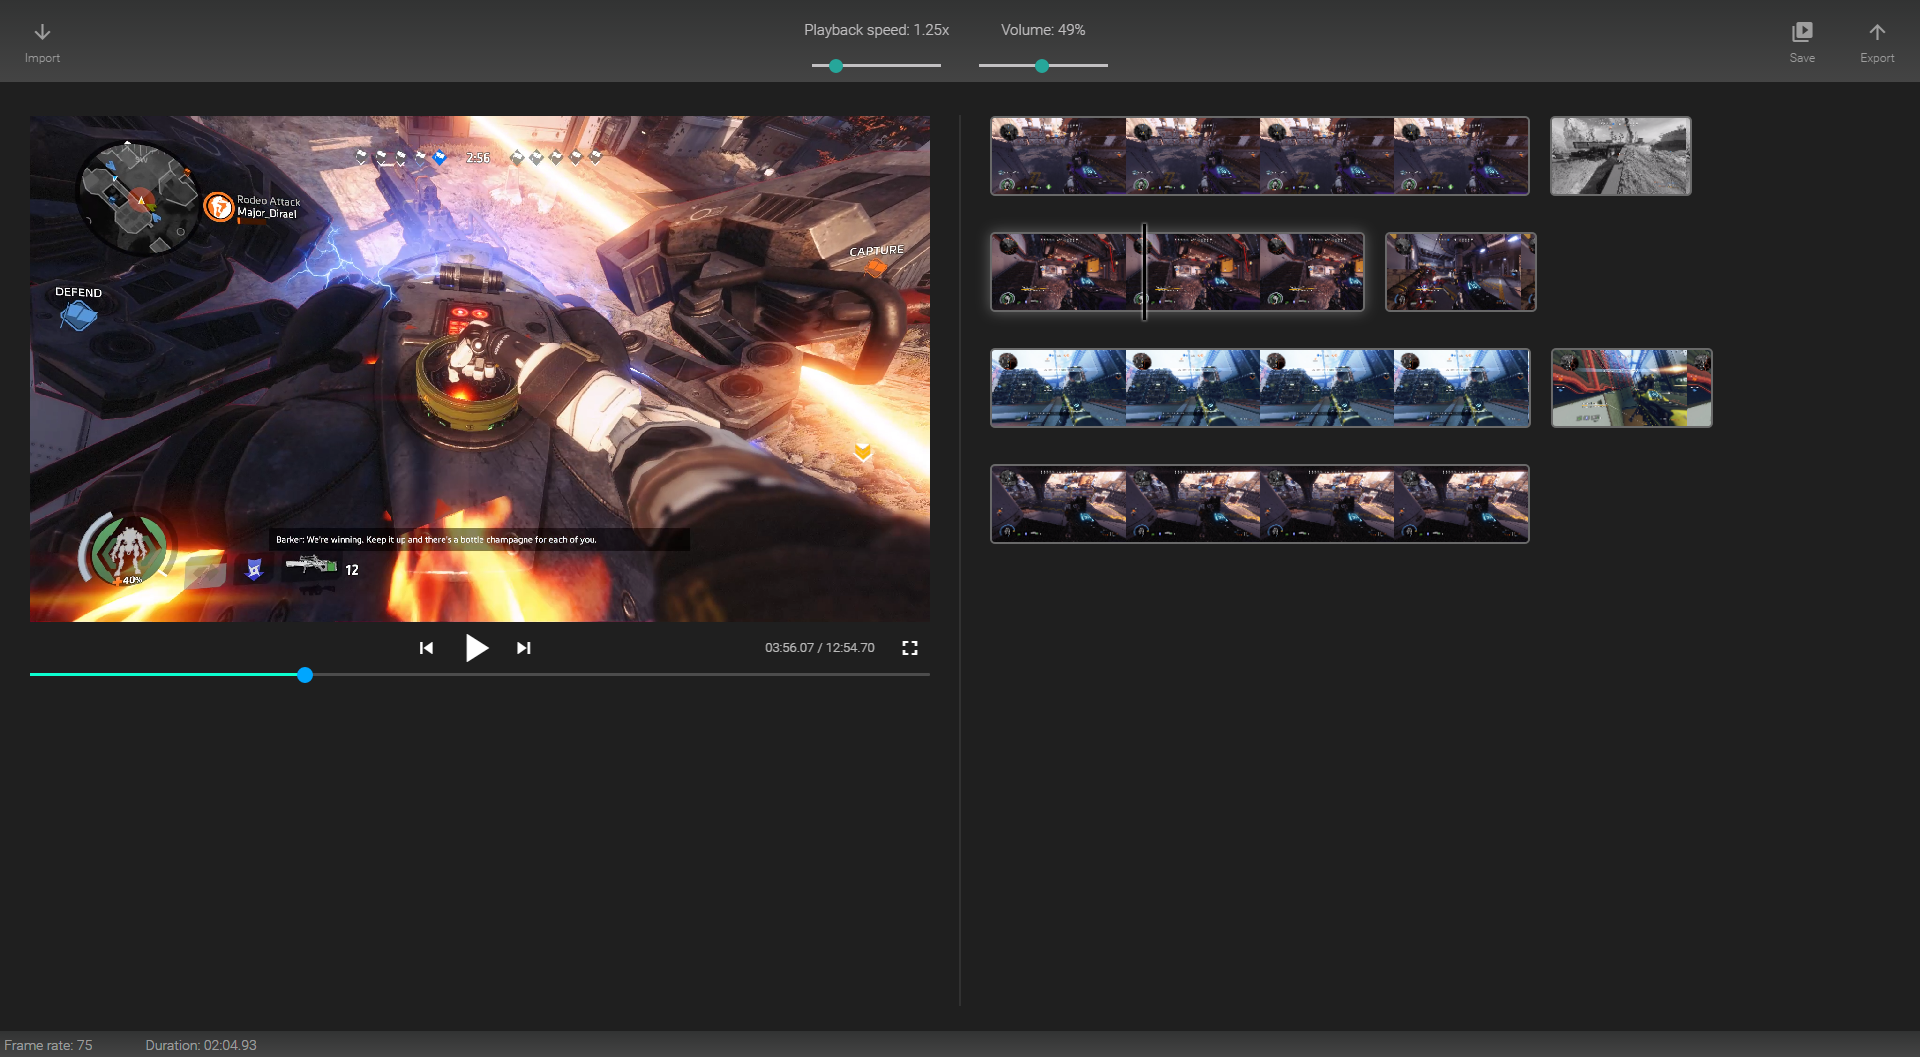Select the small indoor corridor clip
1920x1057 pixels.
click(x=1460, y=272)
